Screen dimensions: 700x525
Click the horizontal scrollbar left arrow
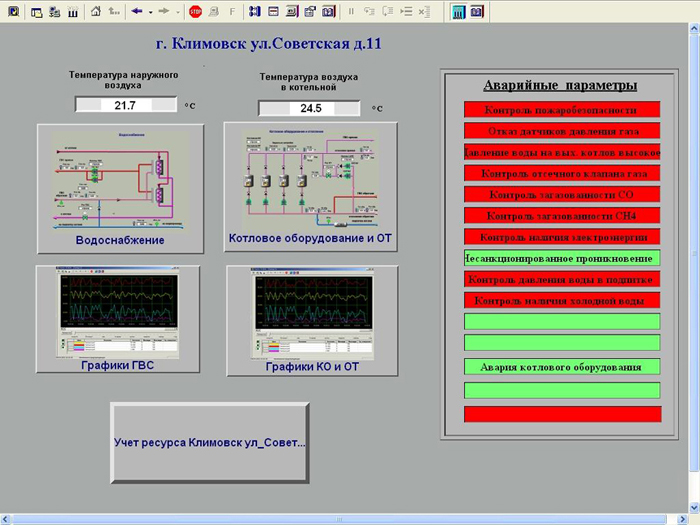click(x=5, y=519)
